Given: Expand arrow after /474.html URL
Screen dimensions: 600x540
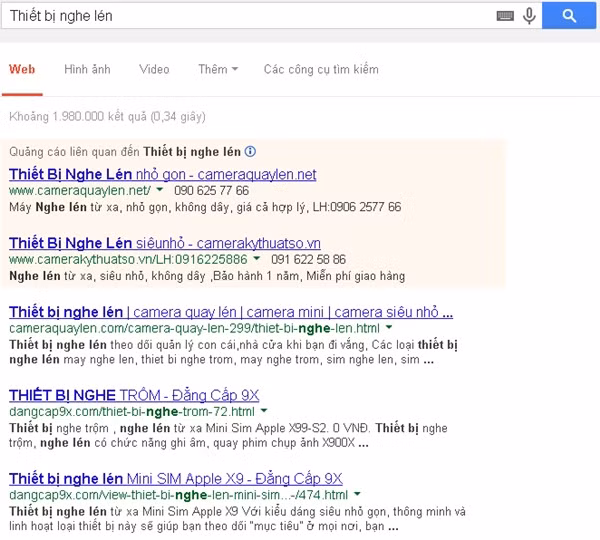Looking at the screenshot, I should click(357, 494).
